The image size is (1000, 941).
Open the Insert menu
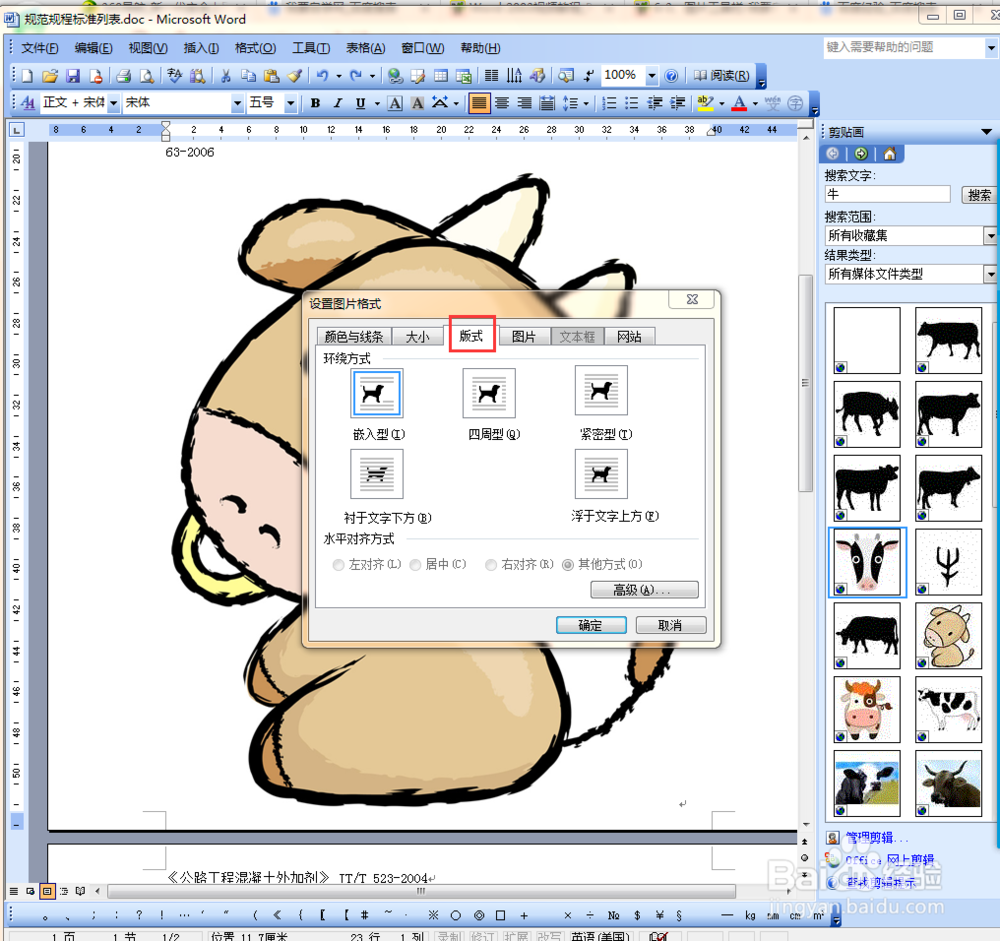coord(201,48)
